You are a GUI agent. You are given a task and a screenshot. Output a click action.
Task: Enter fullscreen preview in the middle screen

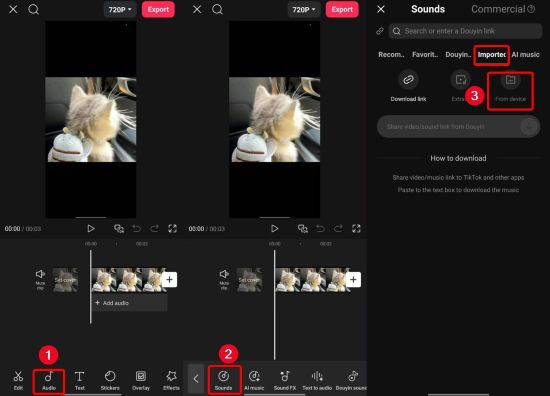coord(356,229)
